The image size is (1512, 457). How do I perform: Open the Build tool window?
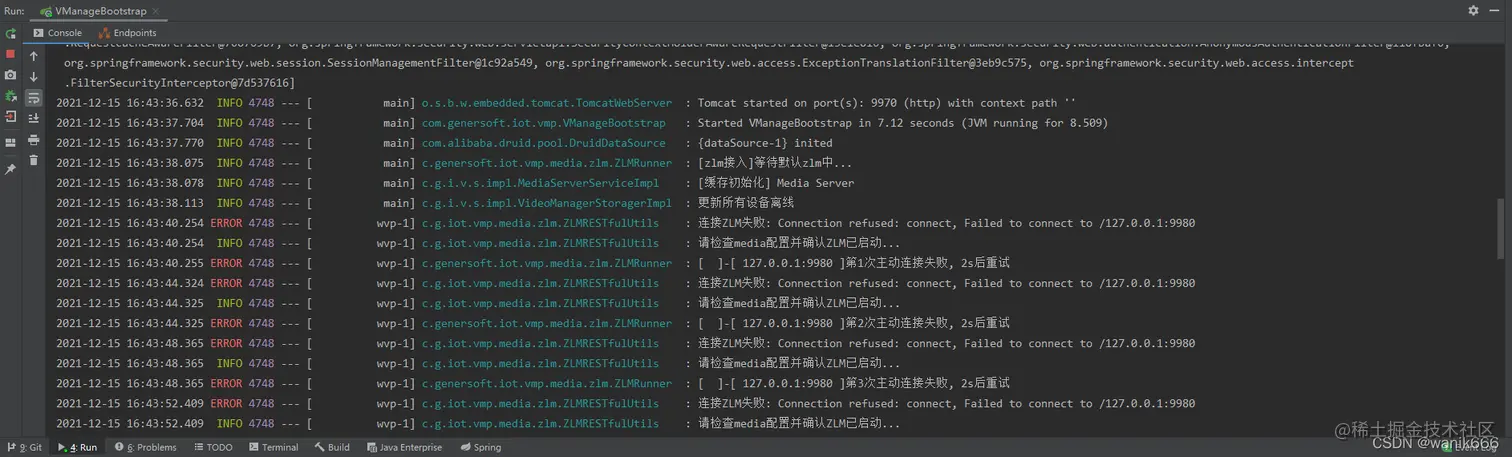[x=332, y=447]
